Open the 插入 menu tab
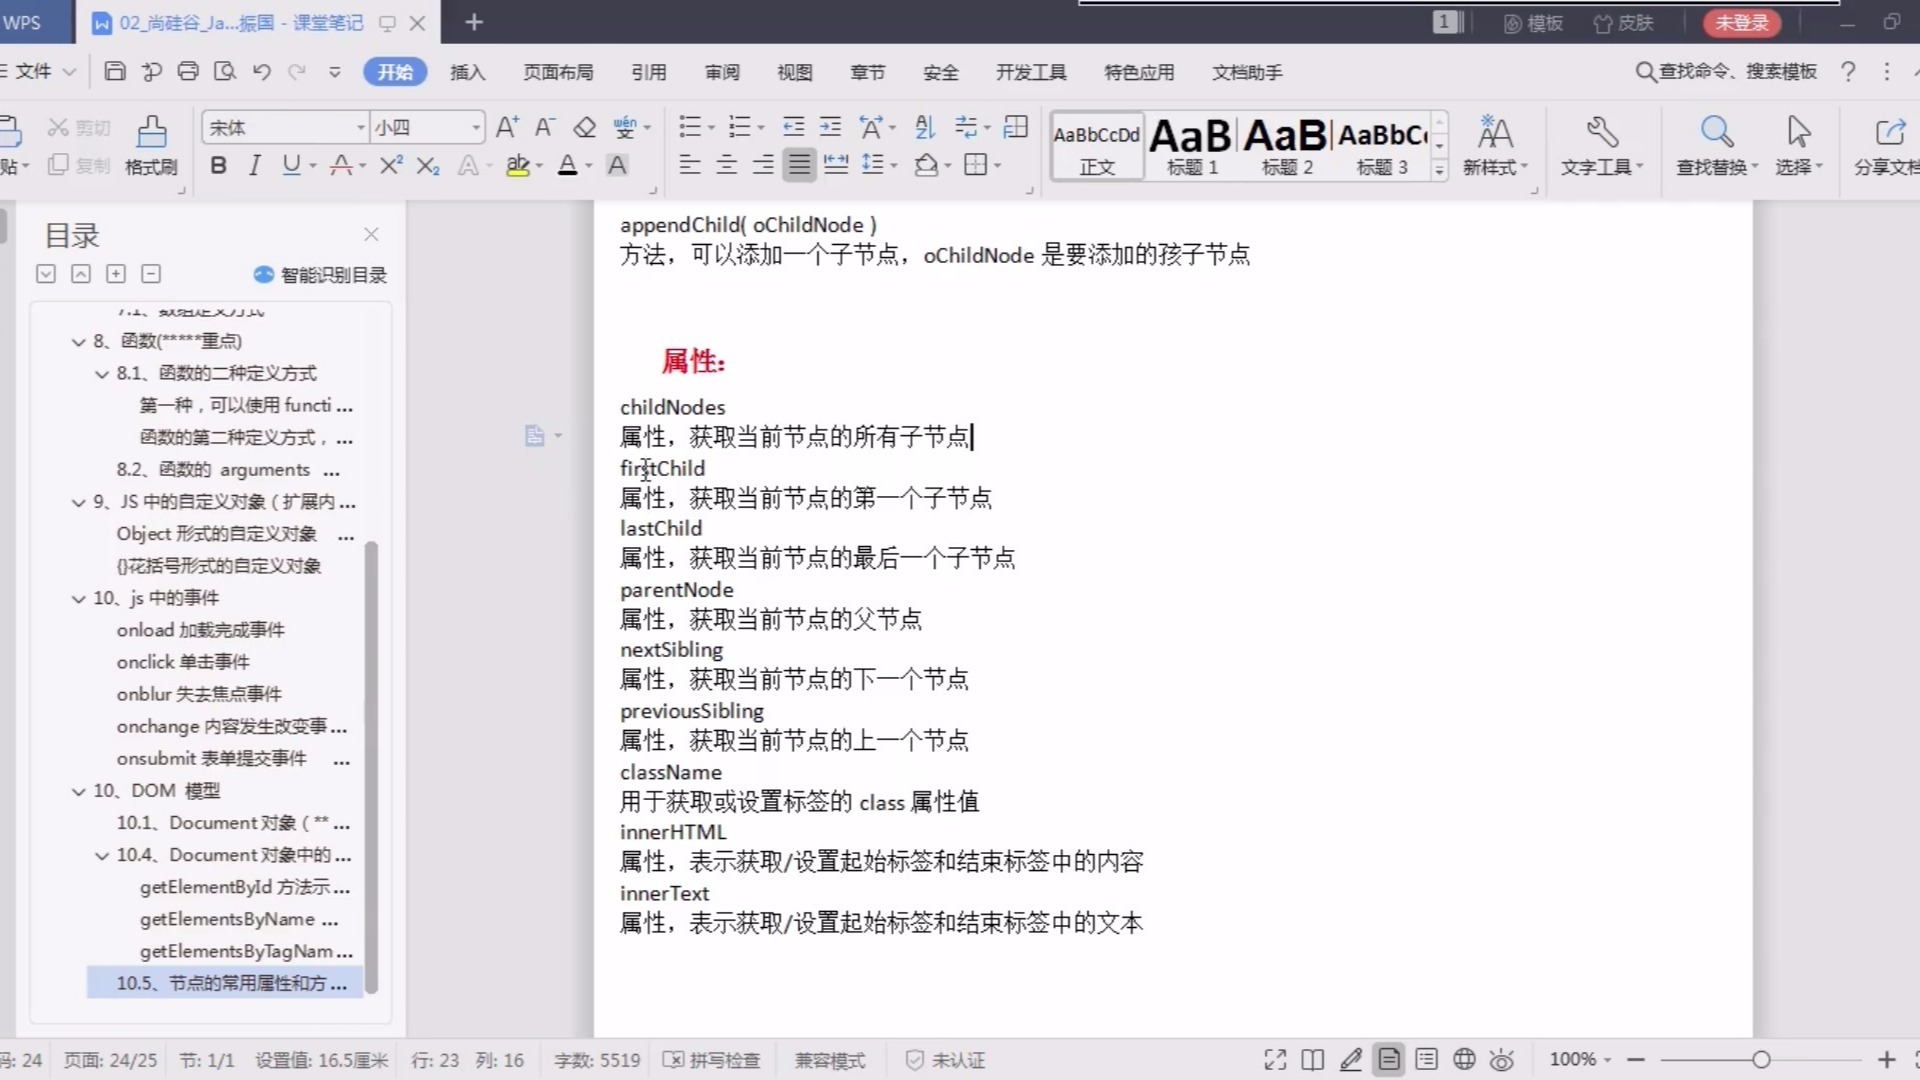 pos(467,71)
